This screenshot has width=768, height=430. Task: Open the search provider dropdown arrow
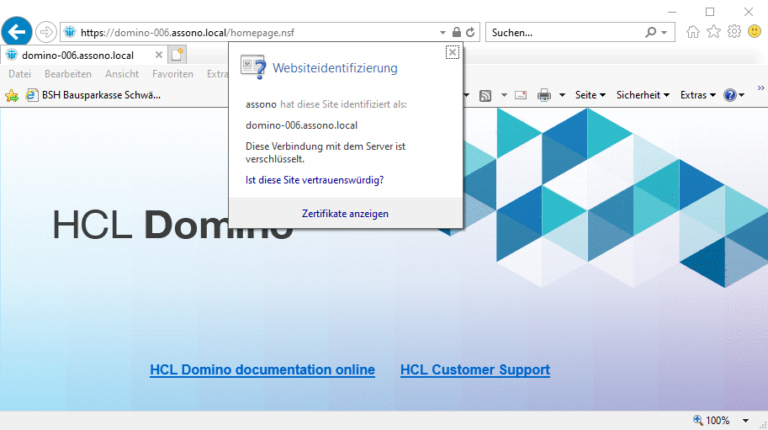click(x=664, y=32)
